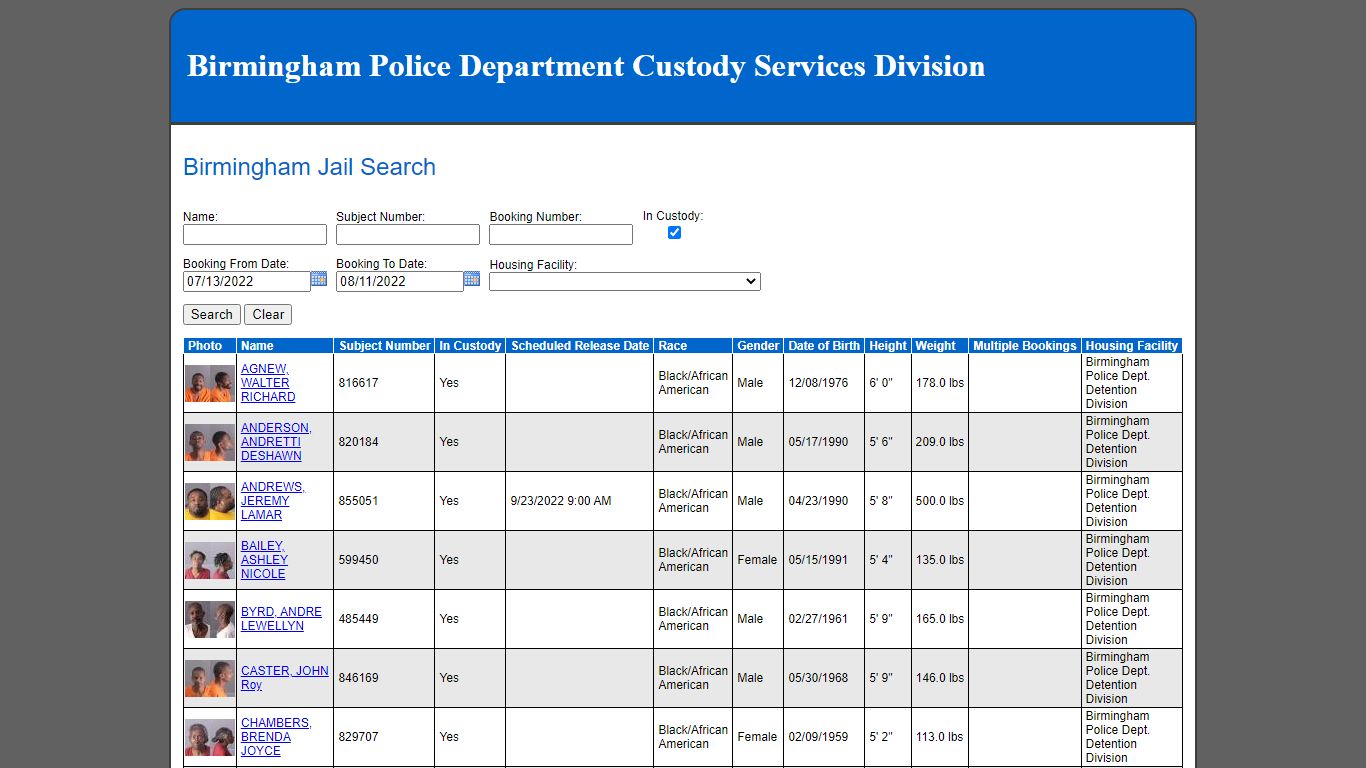This screenshot has width=1366, height=768.
Task: Click the Scheduled Release Date column header
Action: tap(580, 346)
